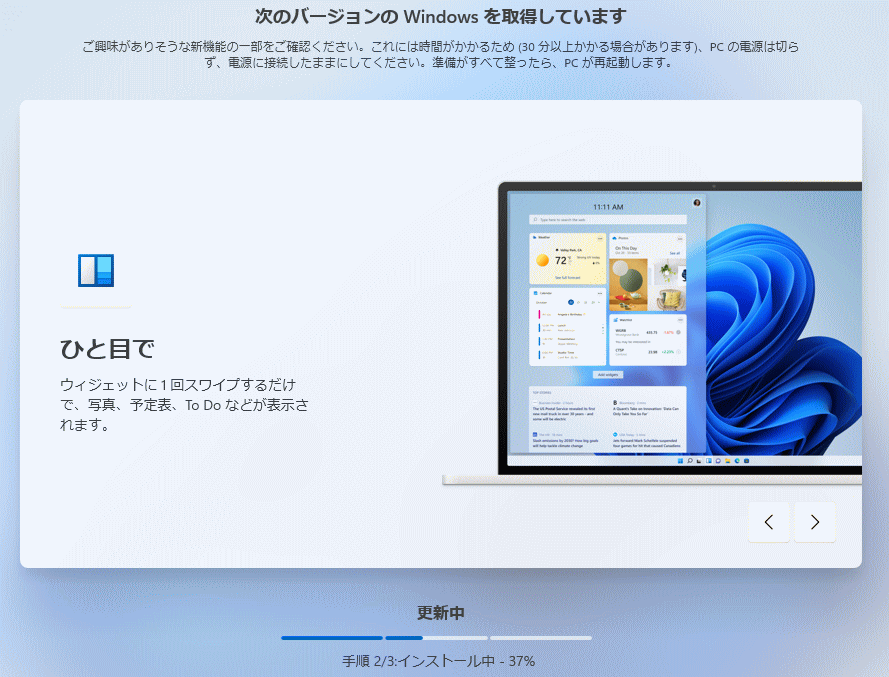
Task: Click the 更新中 status label
Action: [441, 613]
